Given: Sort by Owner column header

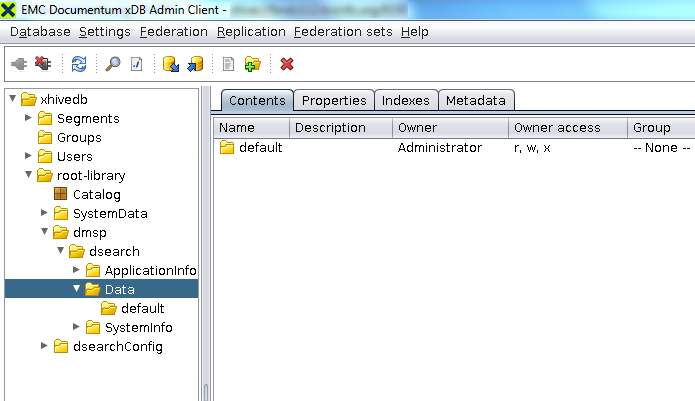Looking at the screenshot, I should tap(450, 128).
